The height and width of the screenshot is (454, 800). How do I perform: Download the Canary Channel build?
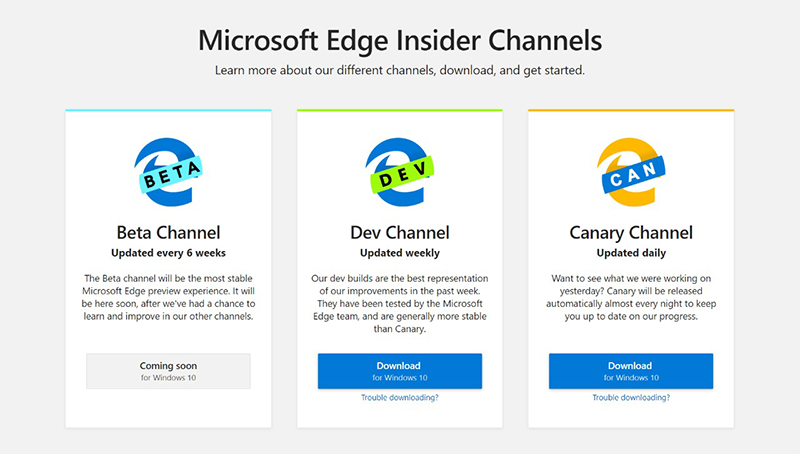tap(630, 370)
